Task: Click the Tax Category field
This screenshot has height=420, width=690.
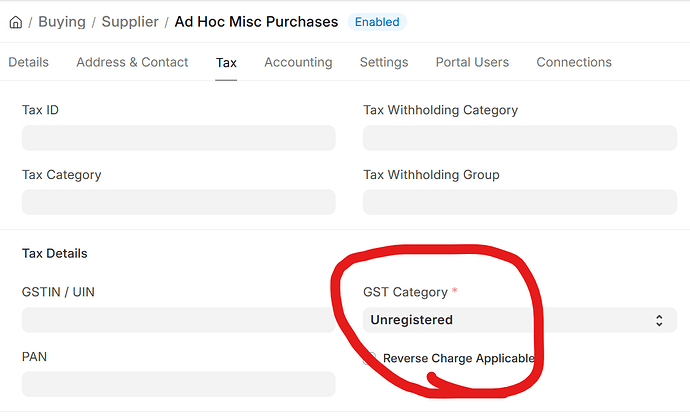Action: tap(178, 202)
